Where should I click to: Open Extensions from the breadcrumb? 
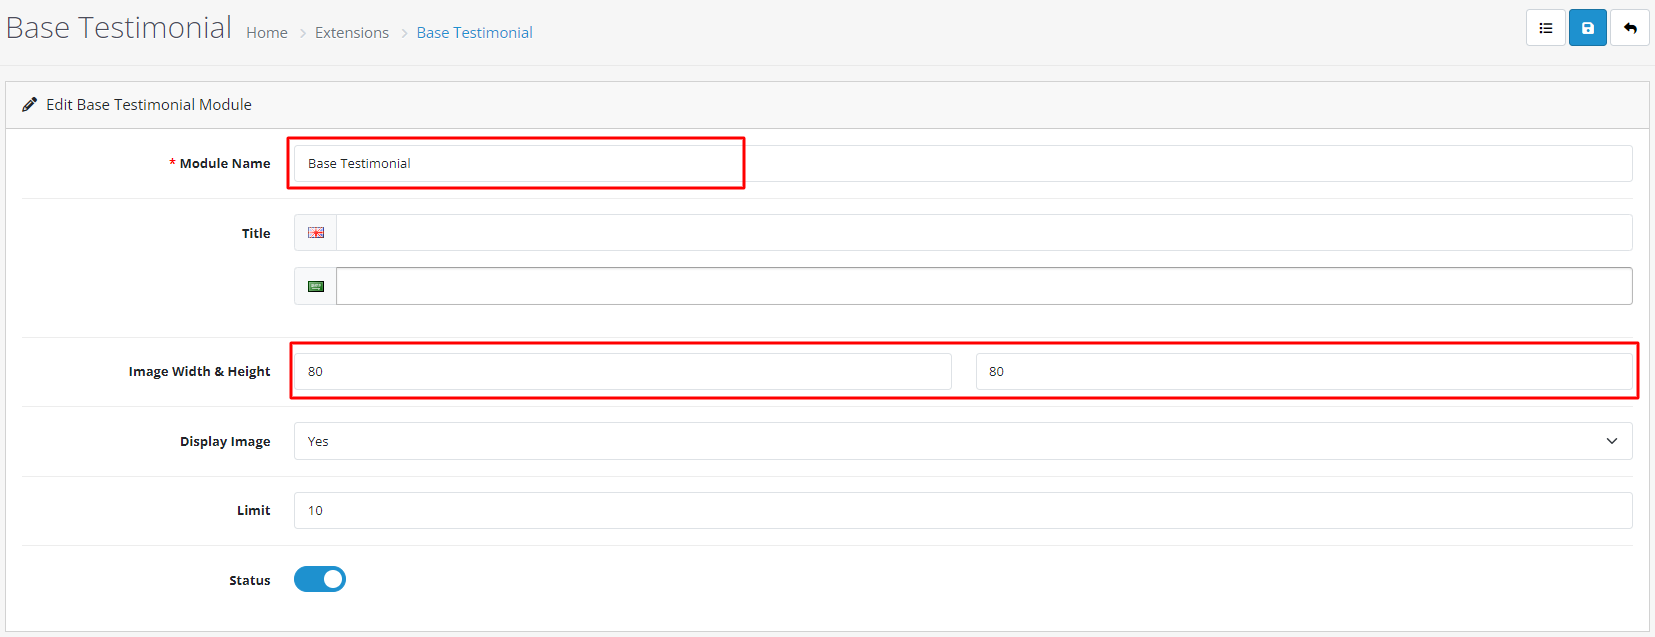(352, 33)
